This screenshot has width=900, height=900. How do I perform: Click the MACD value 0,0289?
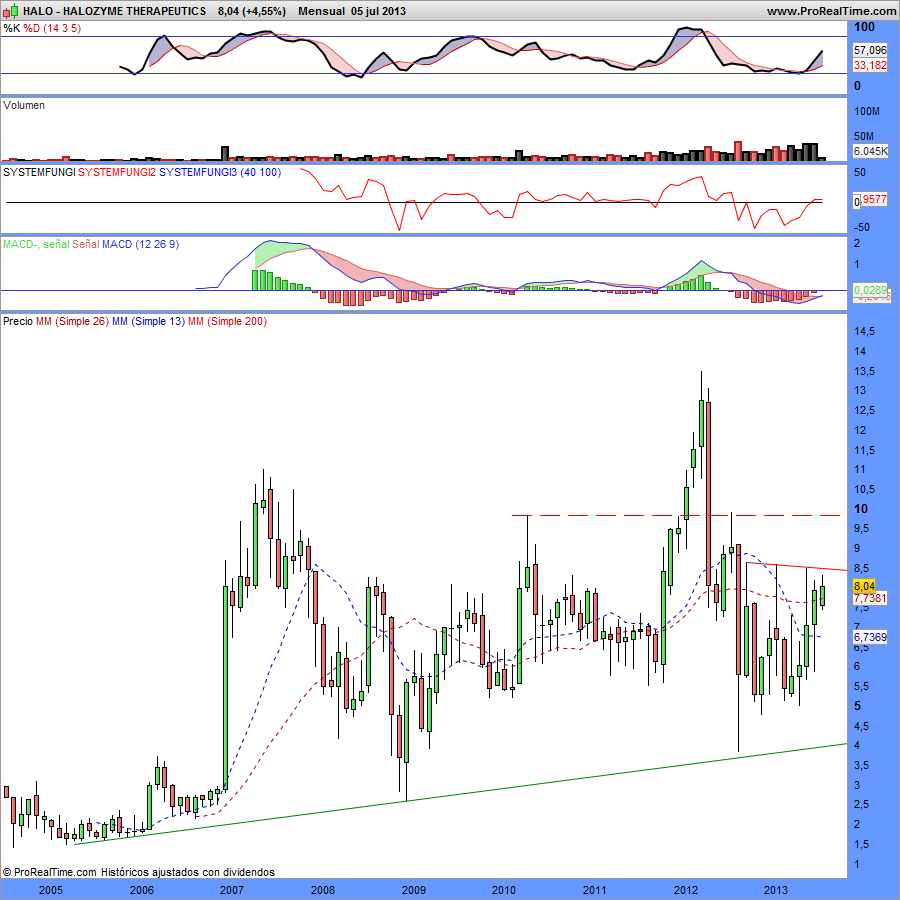point(871,290)
